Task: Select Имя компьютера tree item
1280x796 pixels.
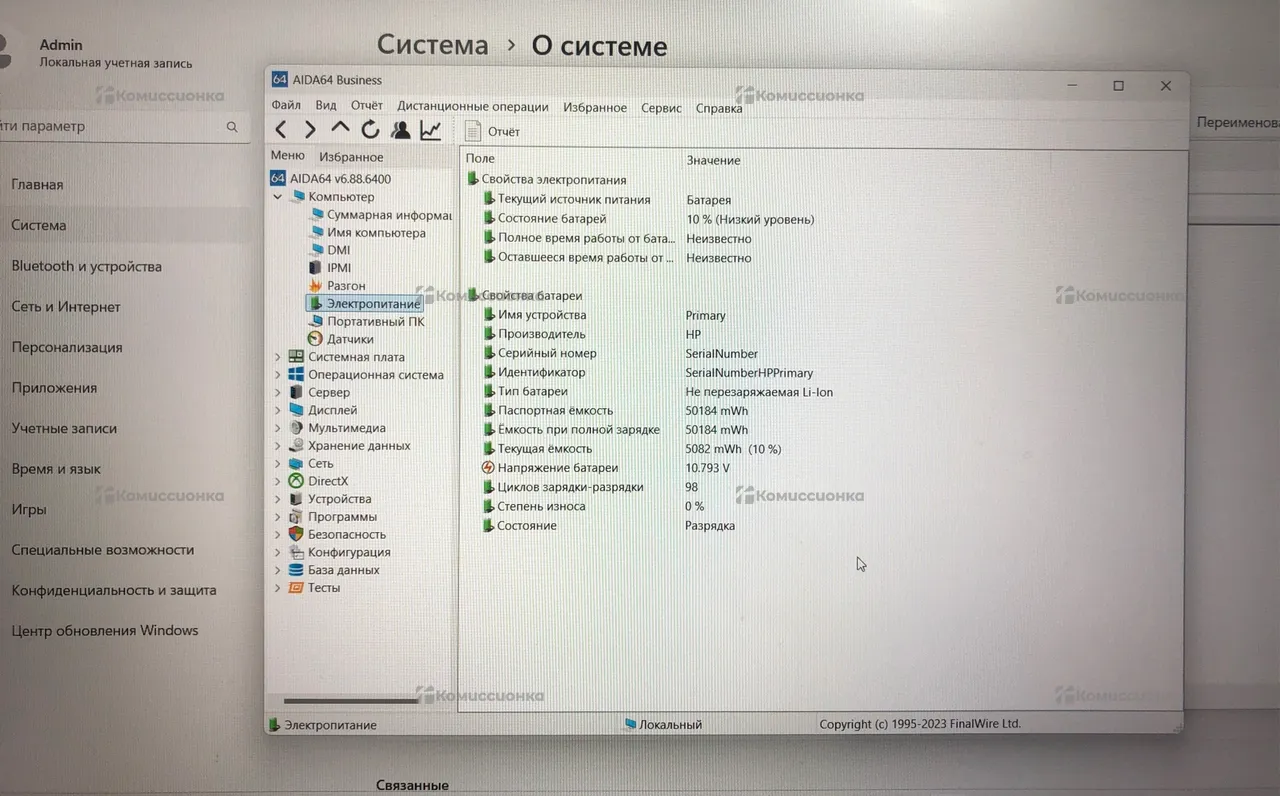Action: pos(367,233)
